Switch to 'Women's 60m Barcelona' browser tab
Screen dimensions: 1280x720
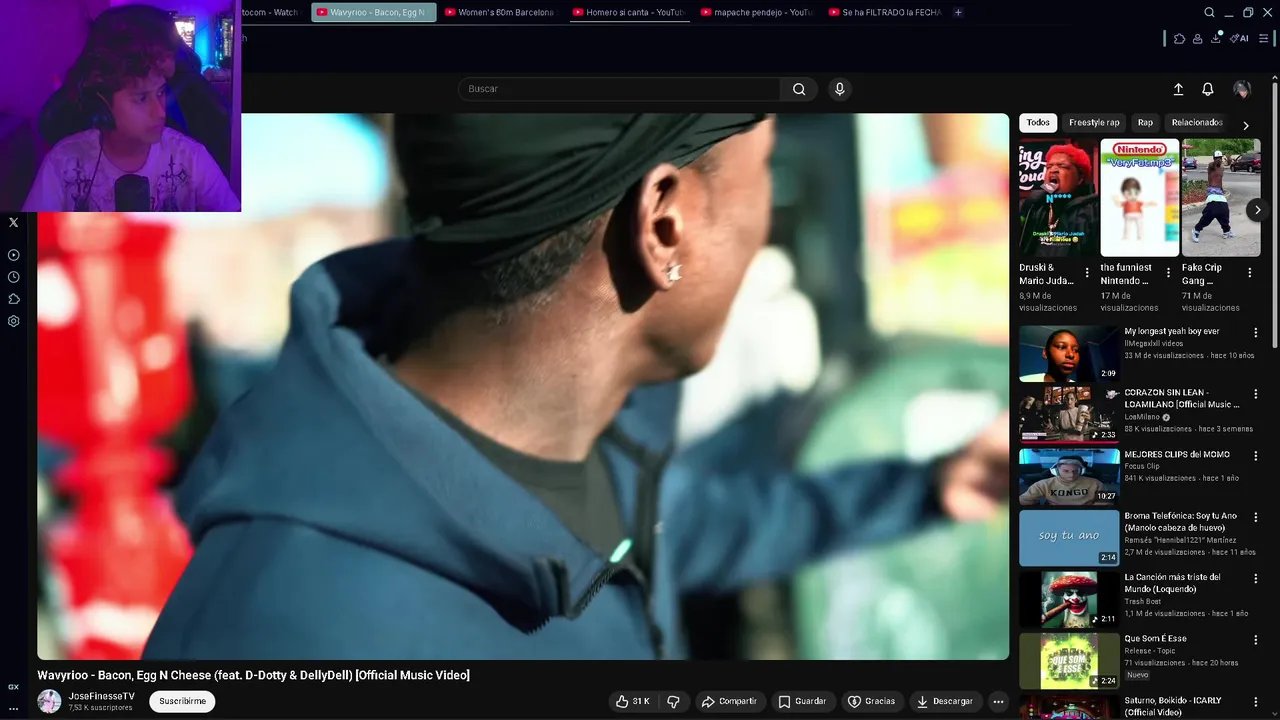pos(500,12)
